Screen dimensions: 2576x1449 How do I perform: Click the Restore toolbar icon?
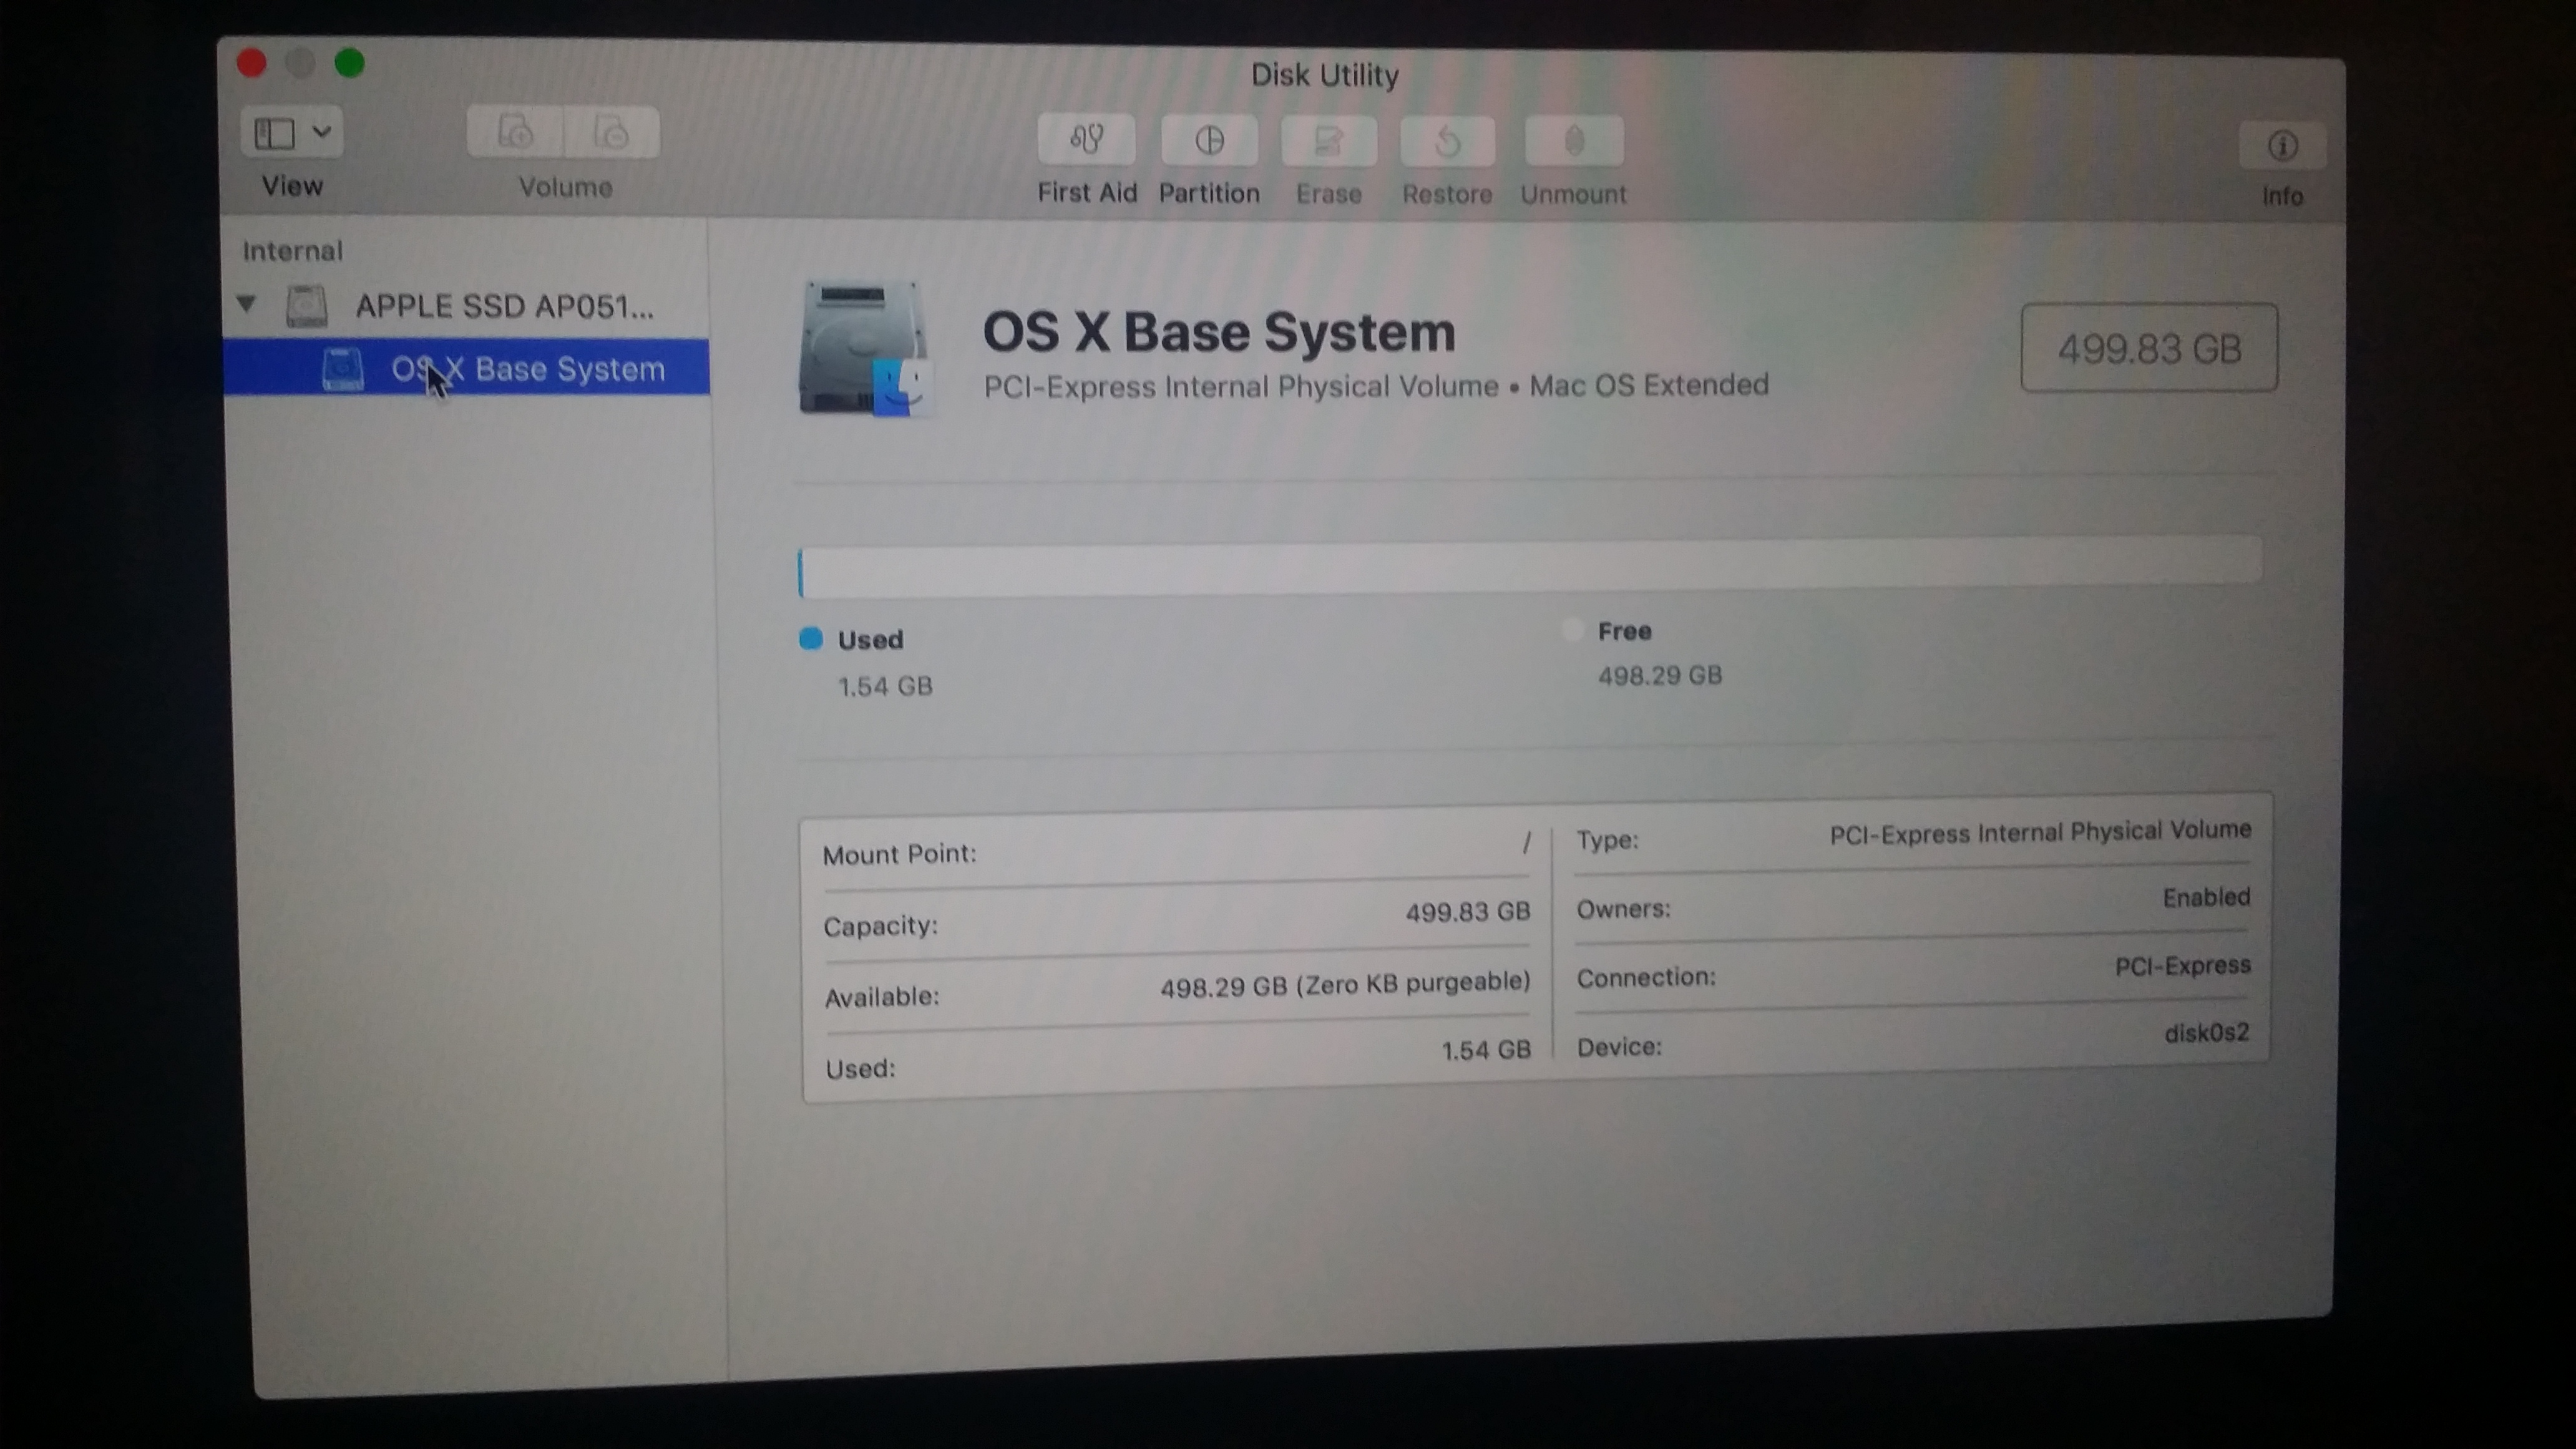pos(1447,142)
